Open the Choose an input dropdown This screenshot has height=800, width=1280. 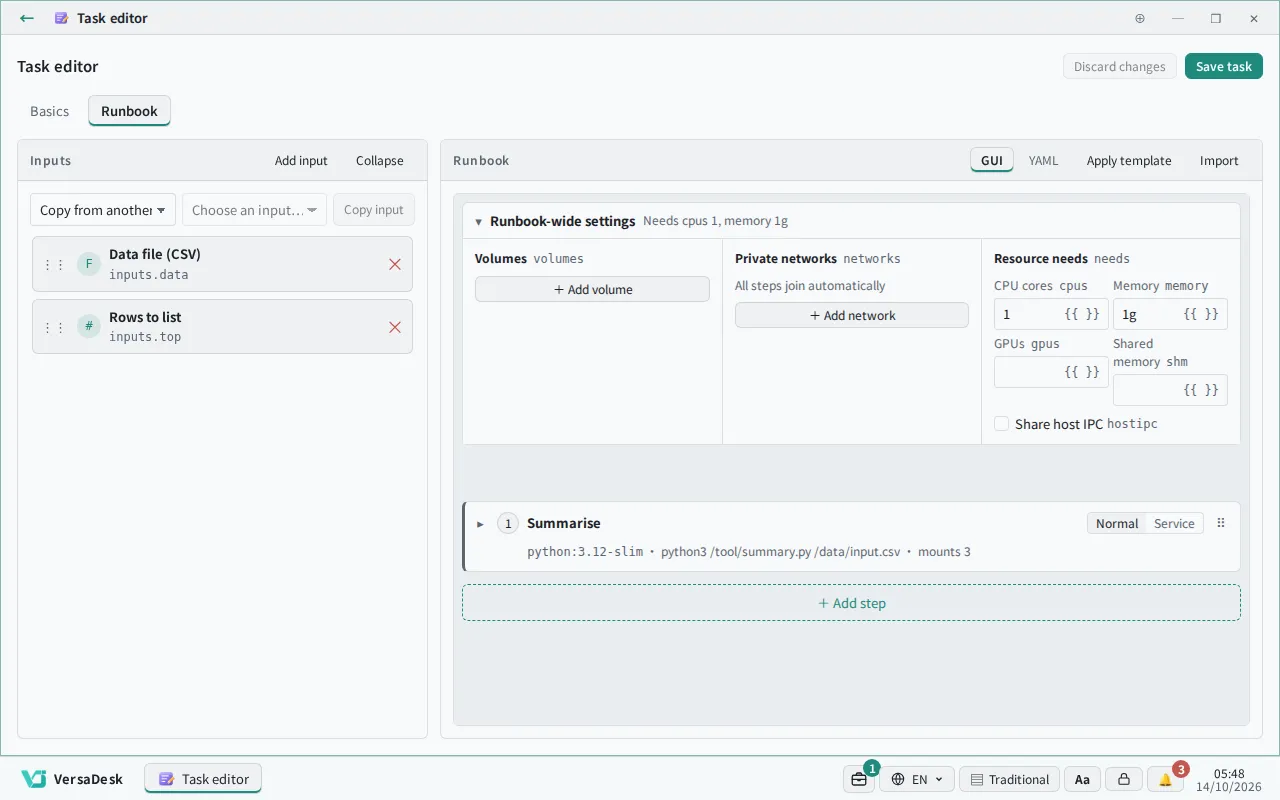[254, 210]
